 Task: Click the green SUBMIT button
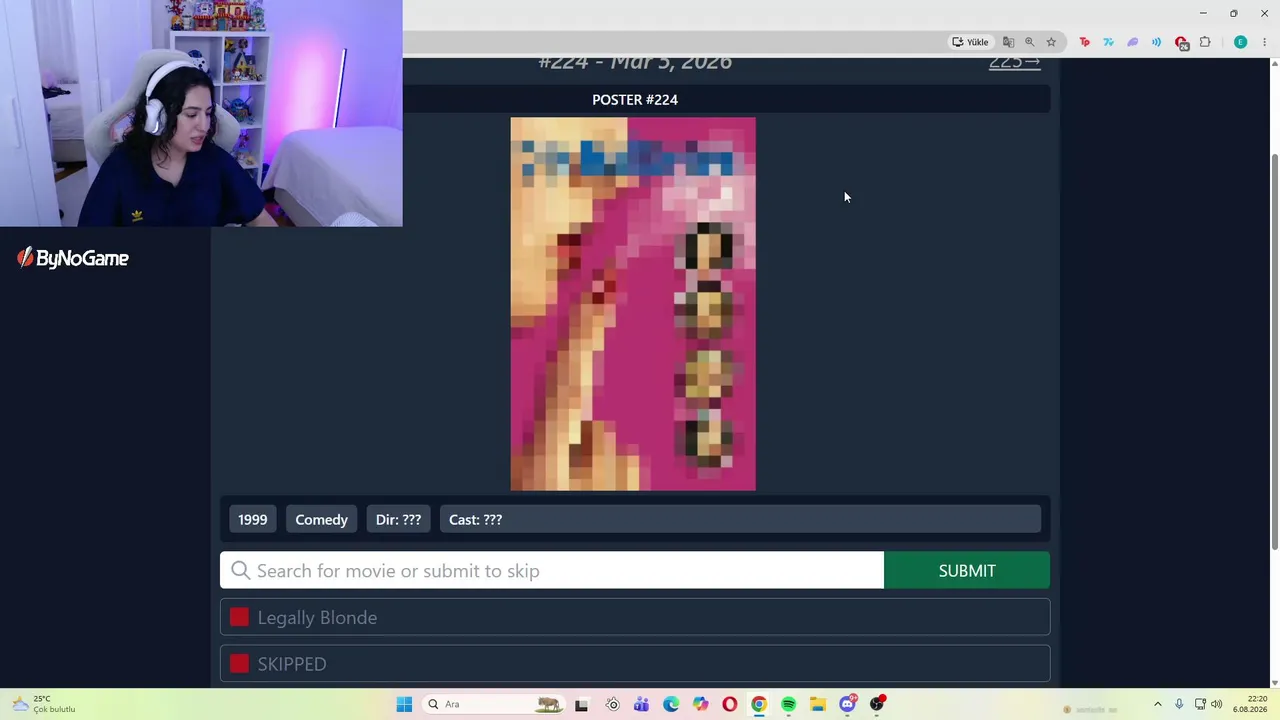(967, 570)
